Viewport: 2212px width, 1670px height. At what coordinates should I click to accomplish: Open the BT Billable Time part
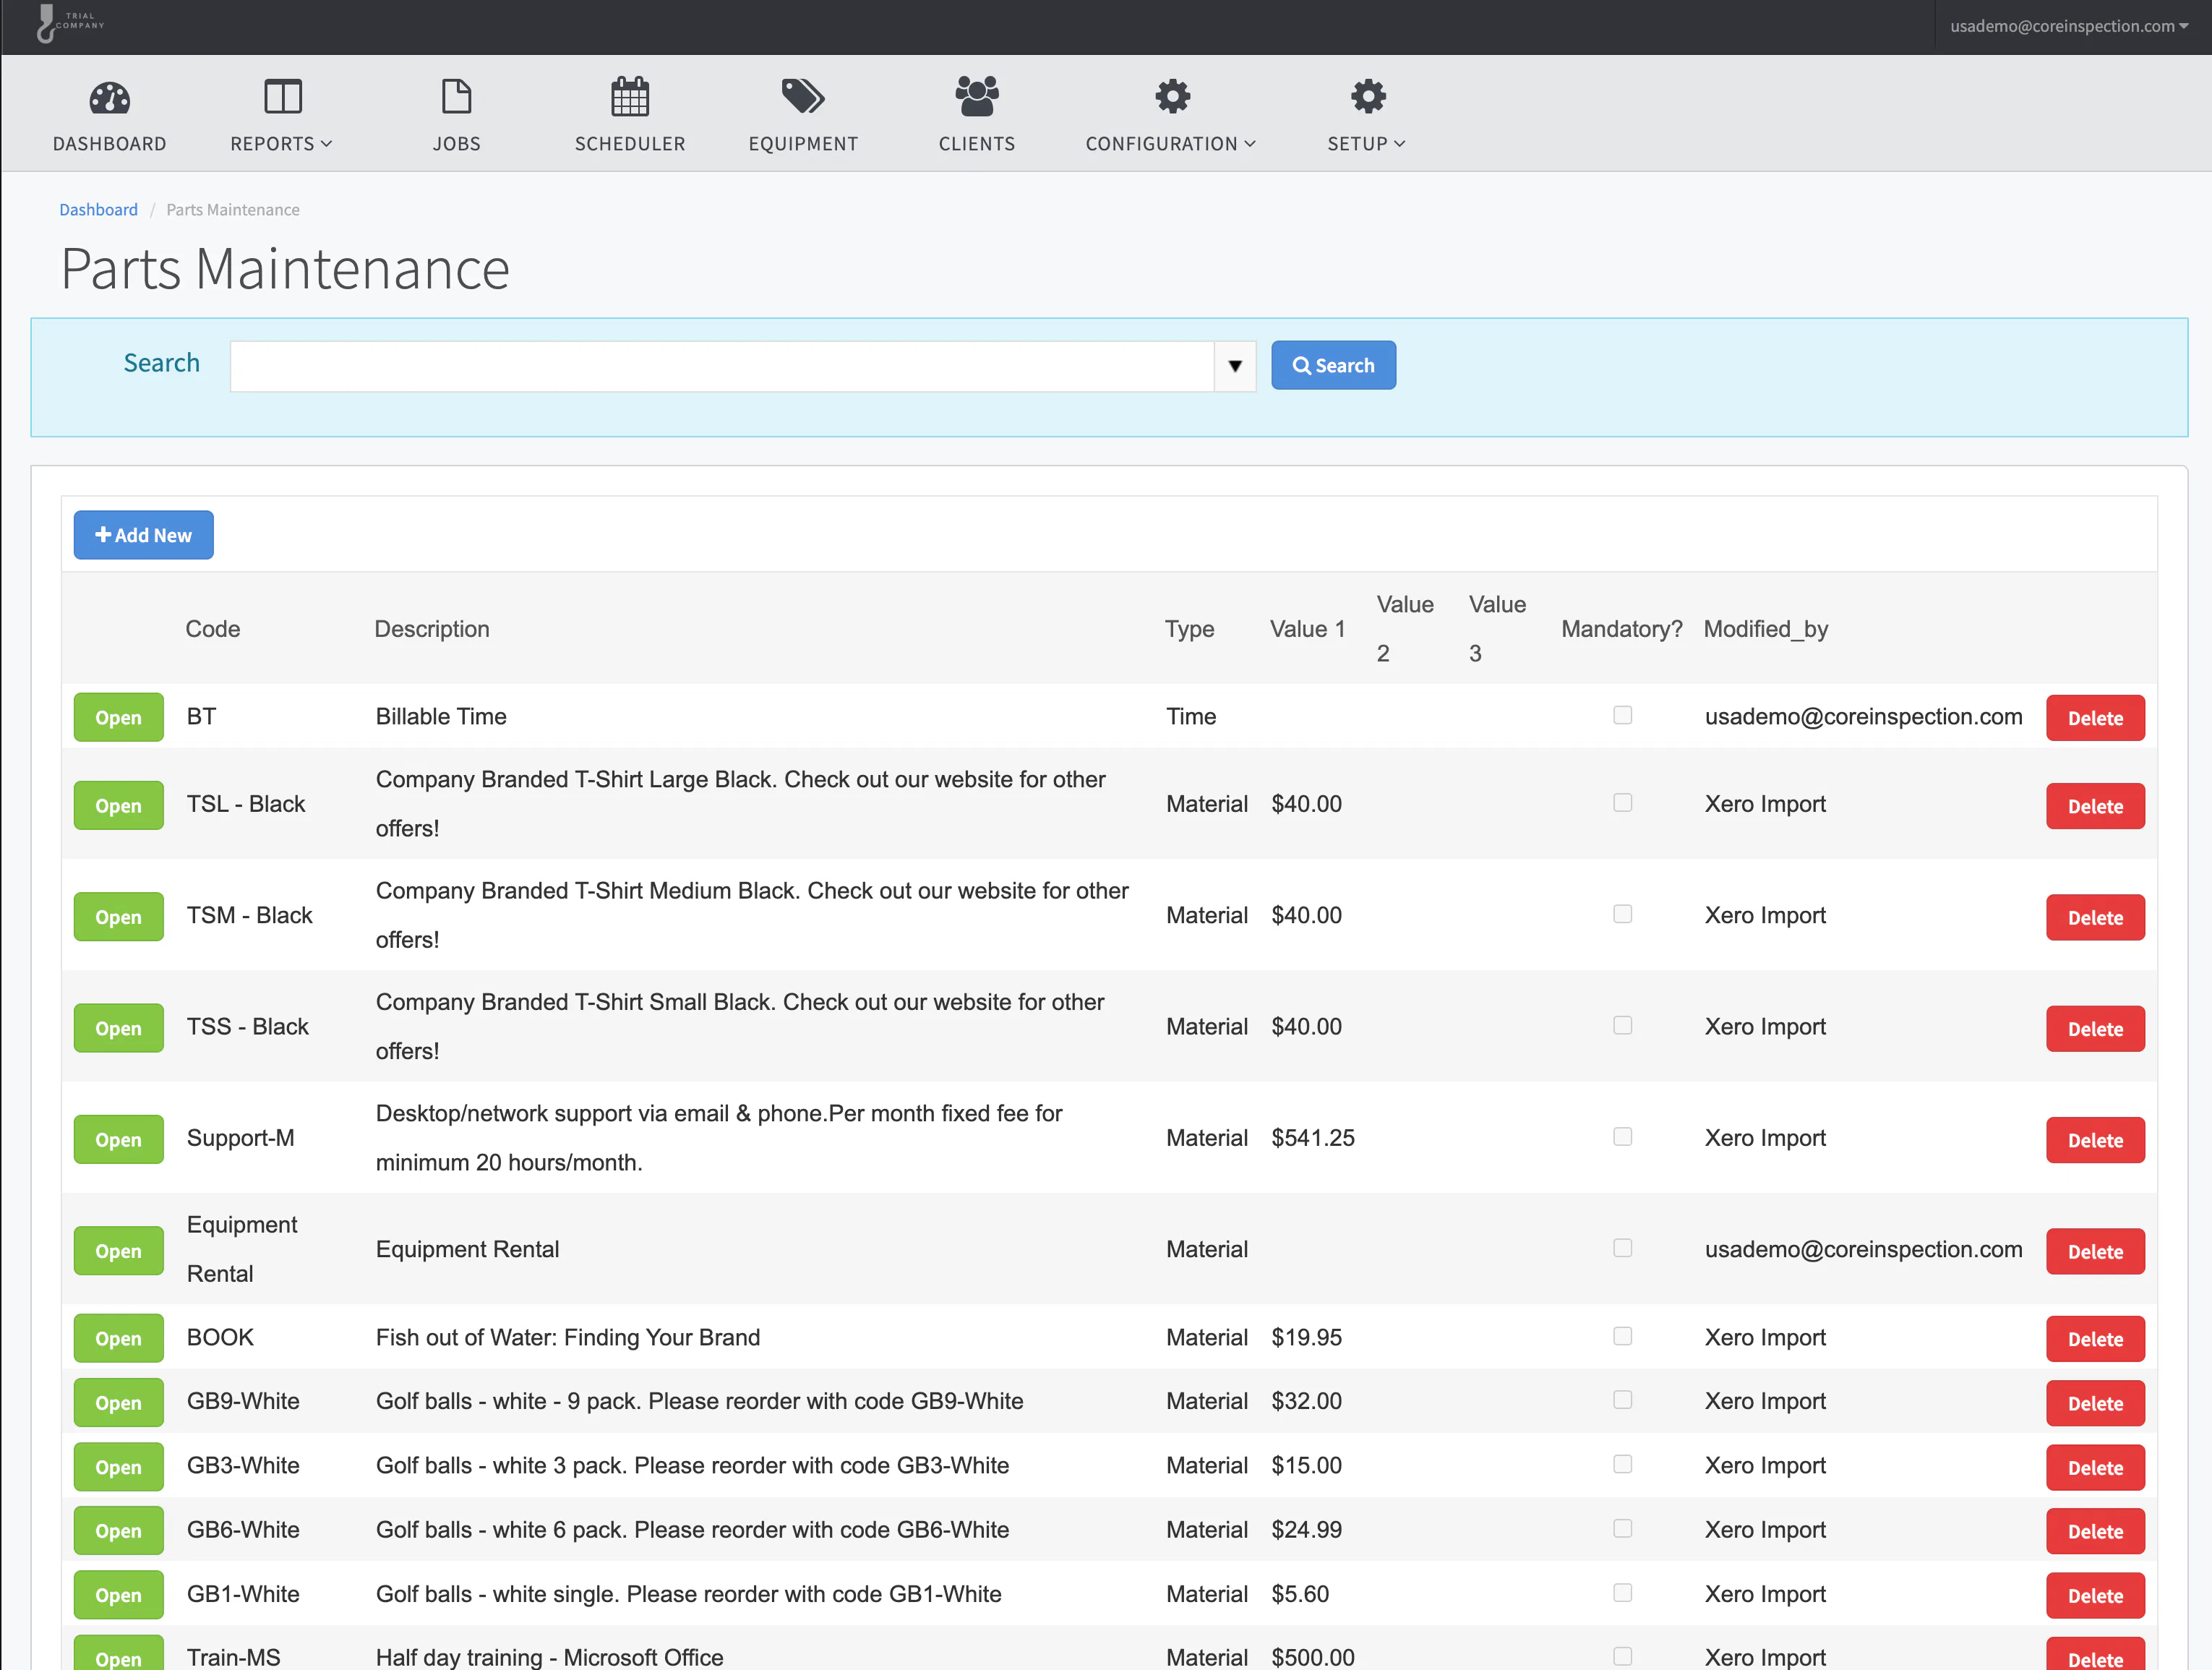click(x=118, y=717)
